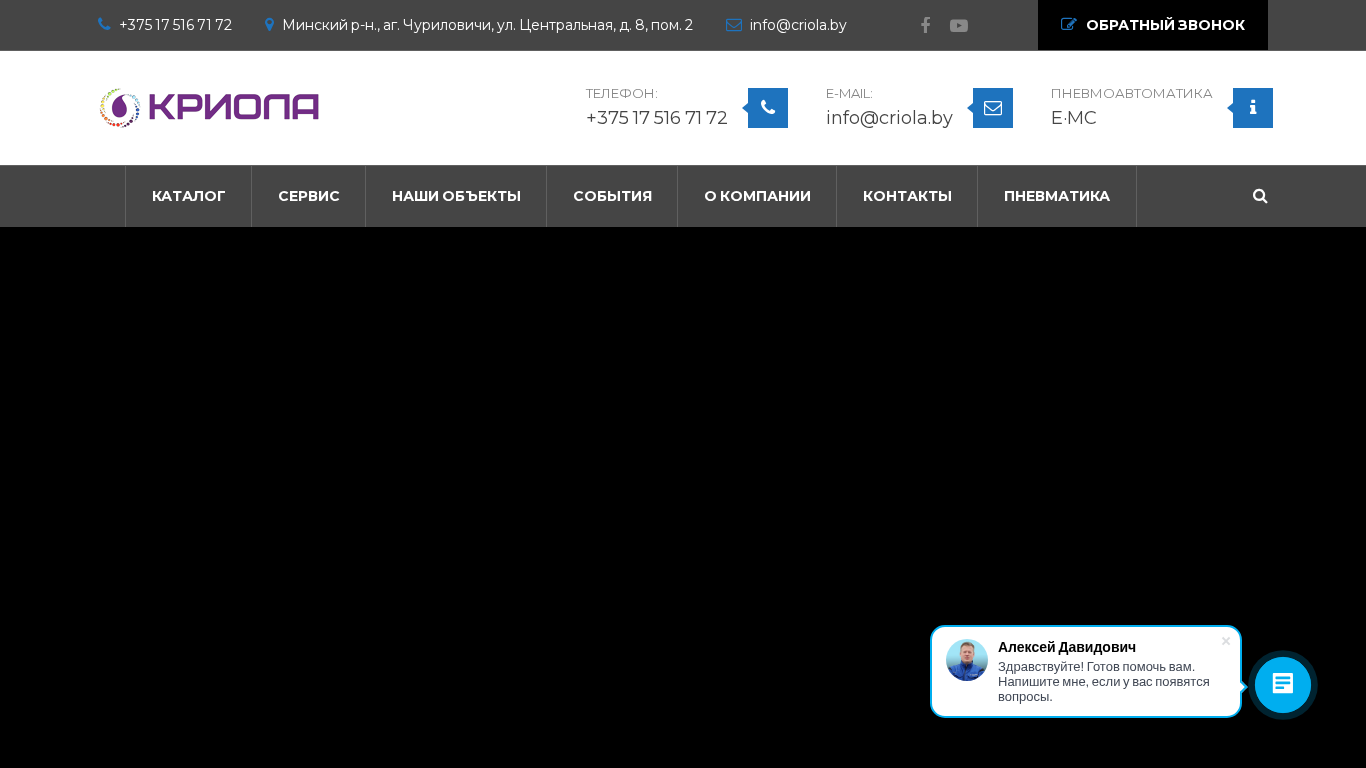Click Алексей Давидович chat avatar
This screenshot has height=768, width=1366.
967,660
